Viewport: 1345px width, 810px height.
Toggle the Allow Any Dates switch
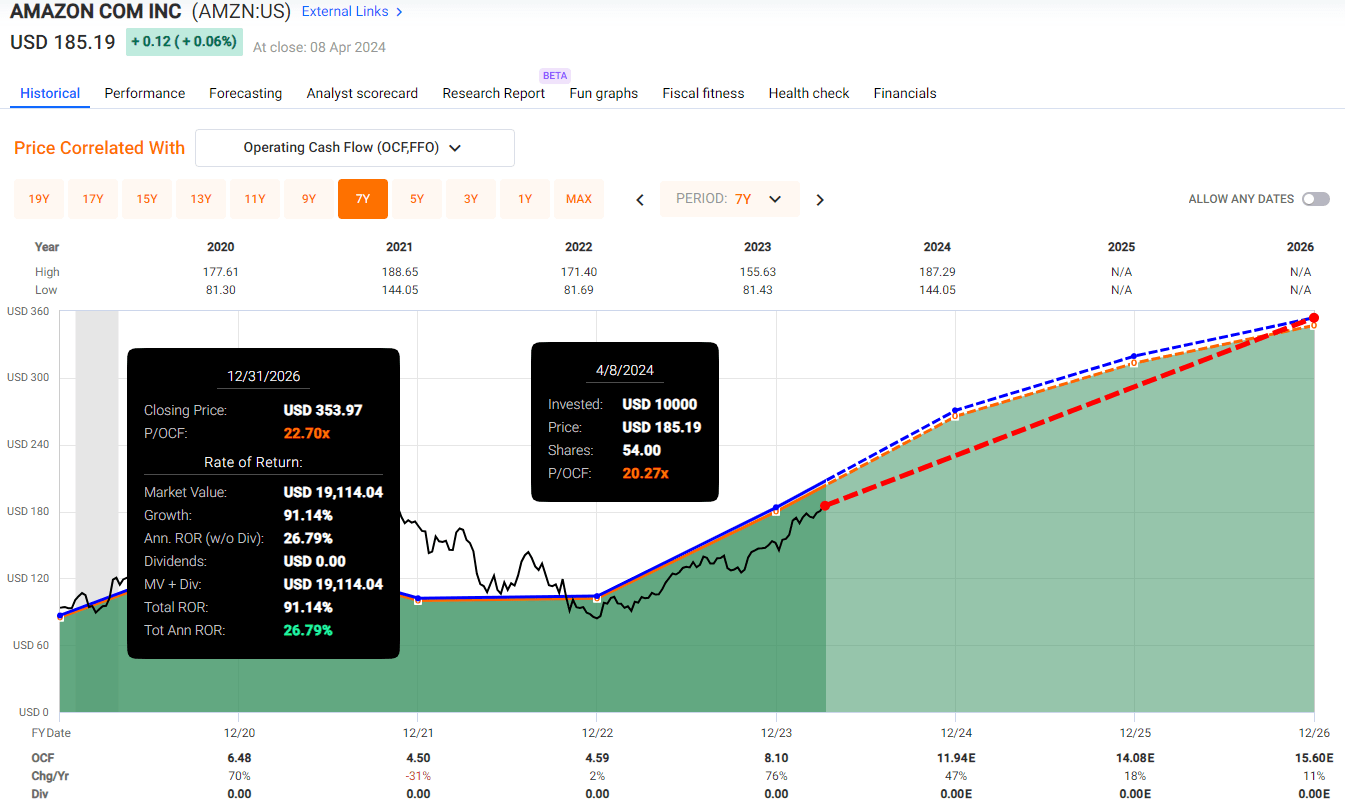(1316, 199)
